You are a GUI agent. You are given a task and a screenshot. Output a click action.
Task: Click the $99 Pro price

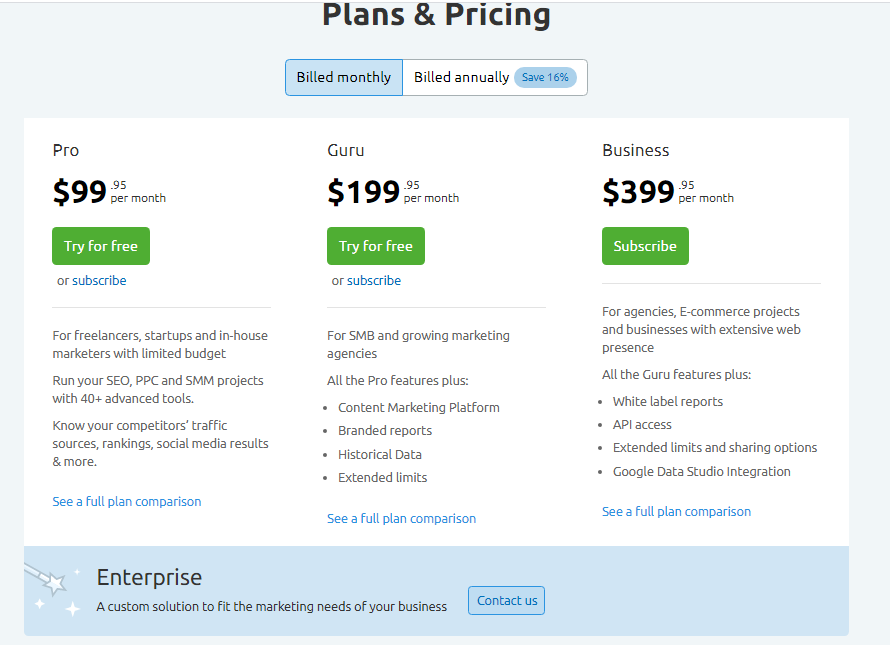[x=80, y=192]
